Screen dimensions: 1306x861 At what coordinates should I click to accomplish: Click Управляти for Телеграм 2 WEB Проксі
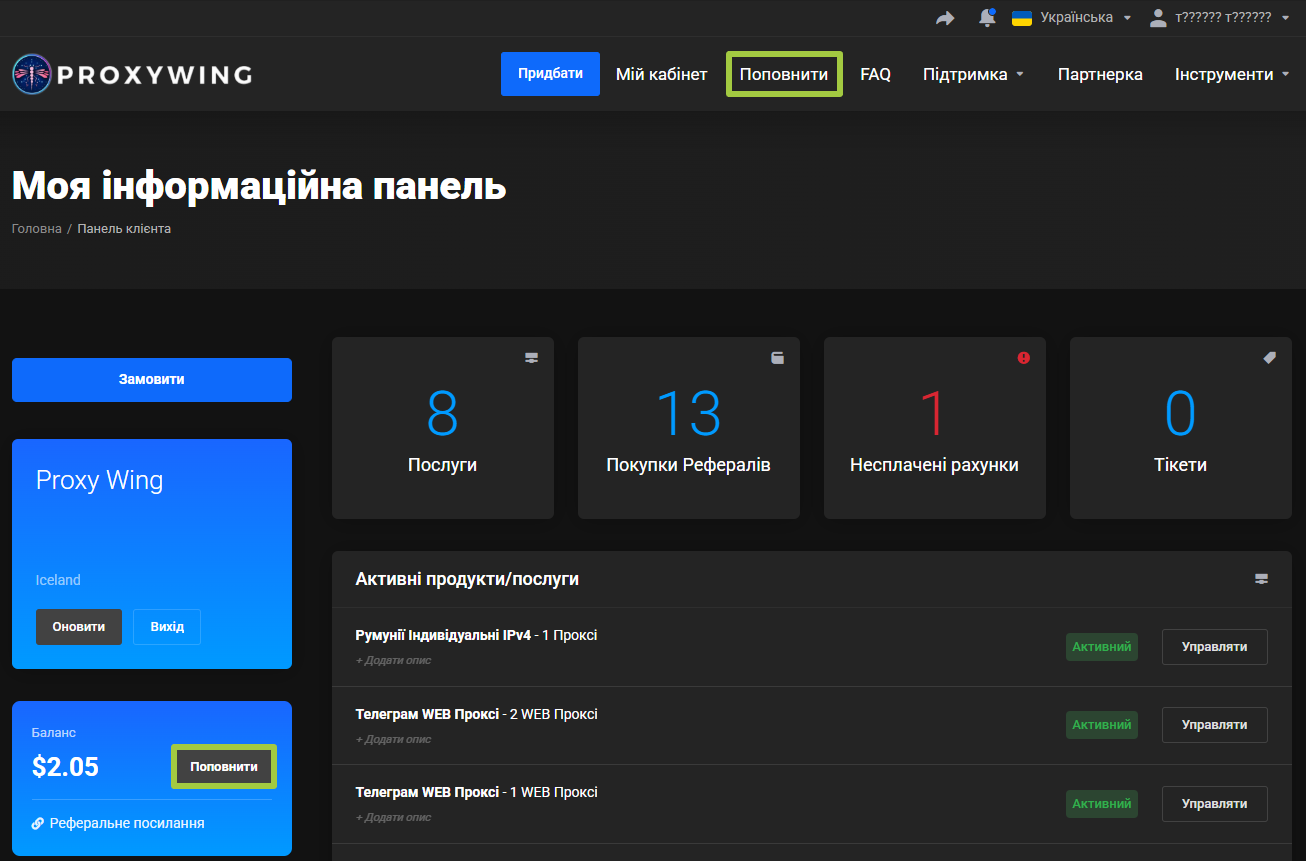pos(1214,725)
